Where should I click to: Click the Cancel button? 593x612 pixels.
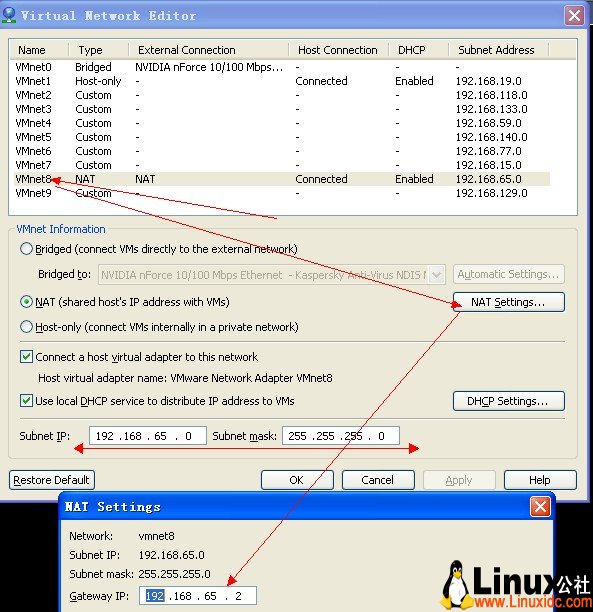coord(378,480)
